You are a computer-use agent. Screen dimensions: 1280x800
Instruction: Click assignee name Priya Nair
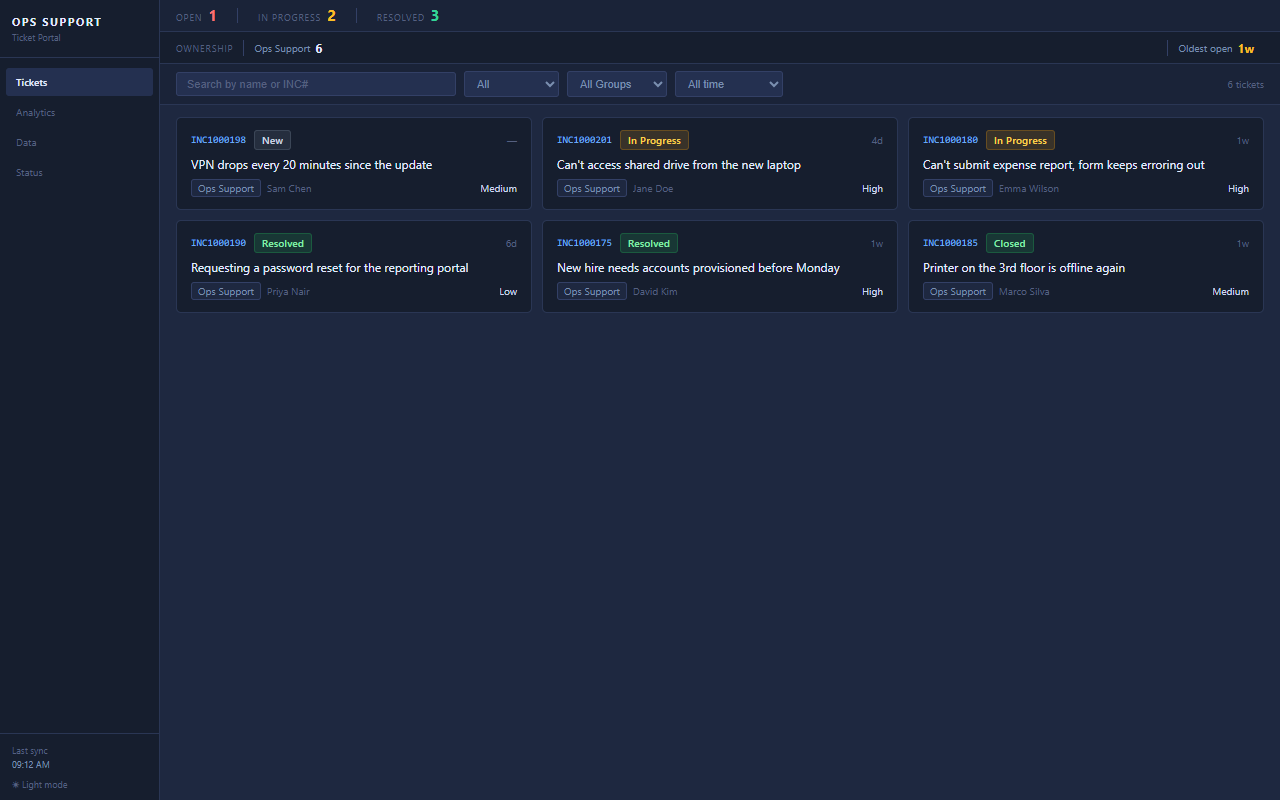[288, 292]
